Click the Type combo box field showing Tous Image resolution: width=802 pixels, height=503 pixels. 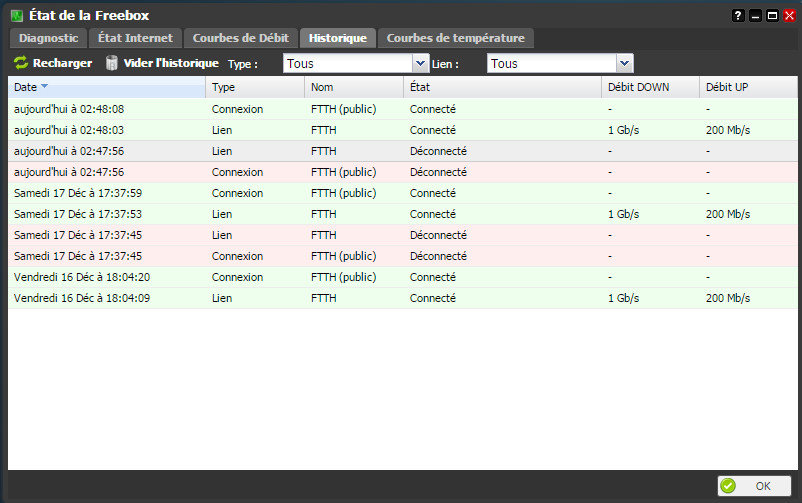coord(348,63)
